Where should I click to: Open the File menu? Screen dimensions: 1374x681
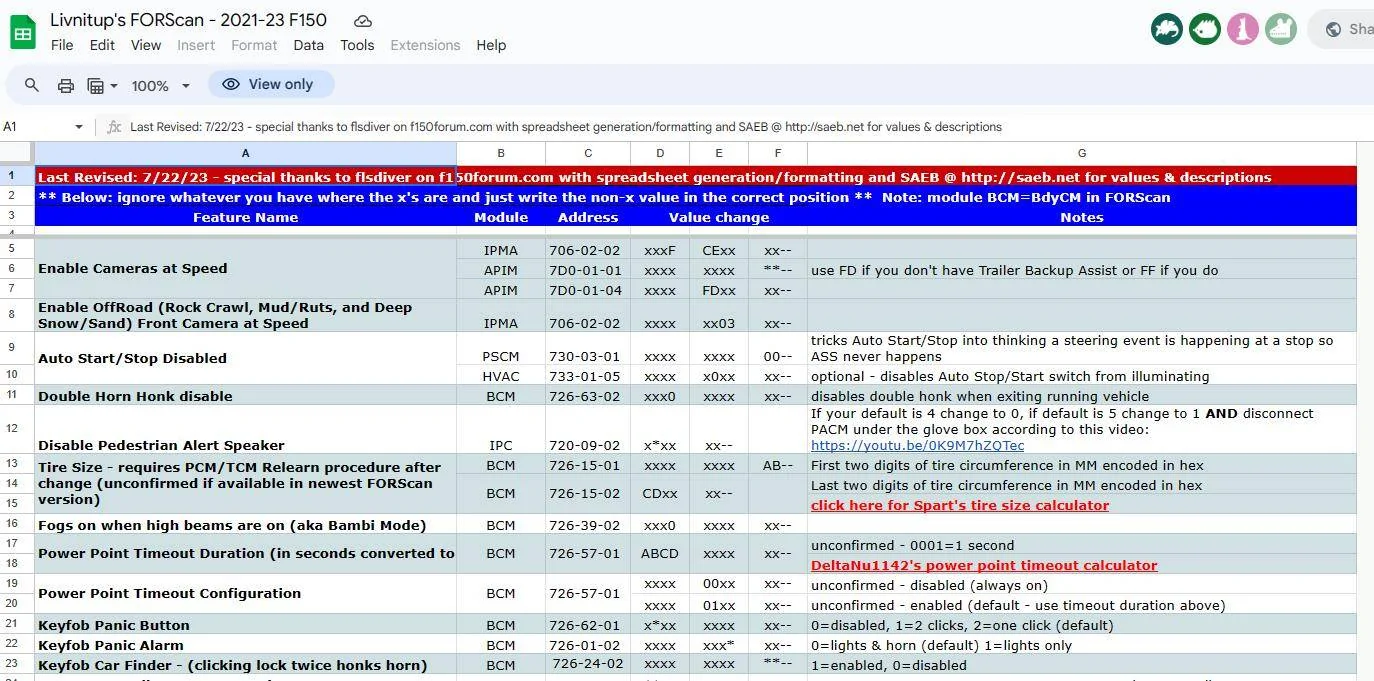pos(62,45)
